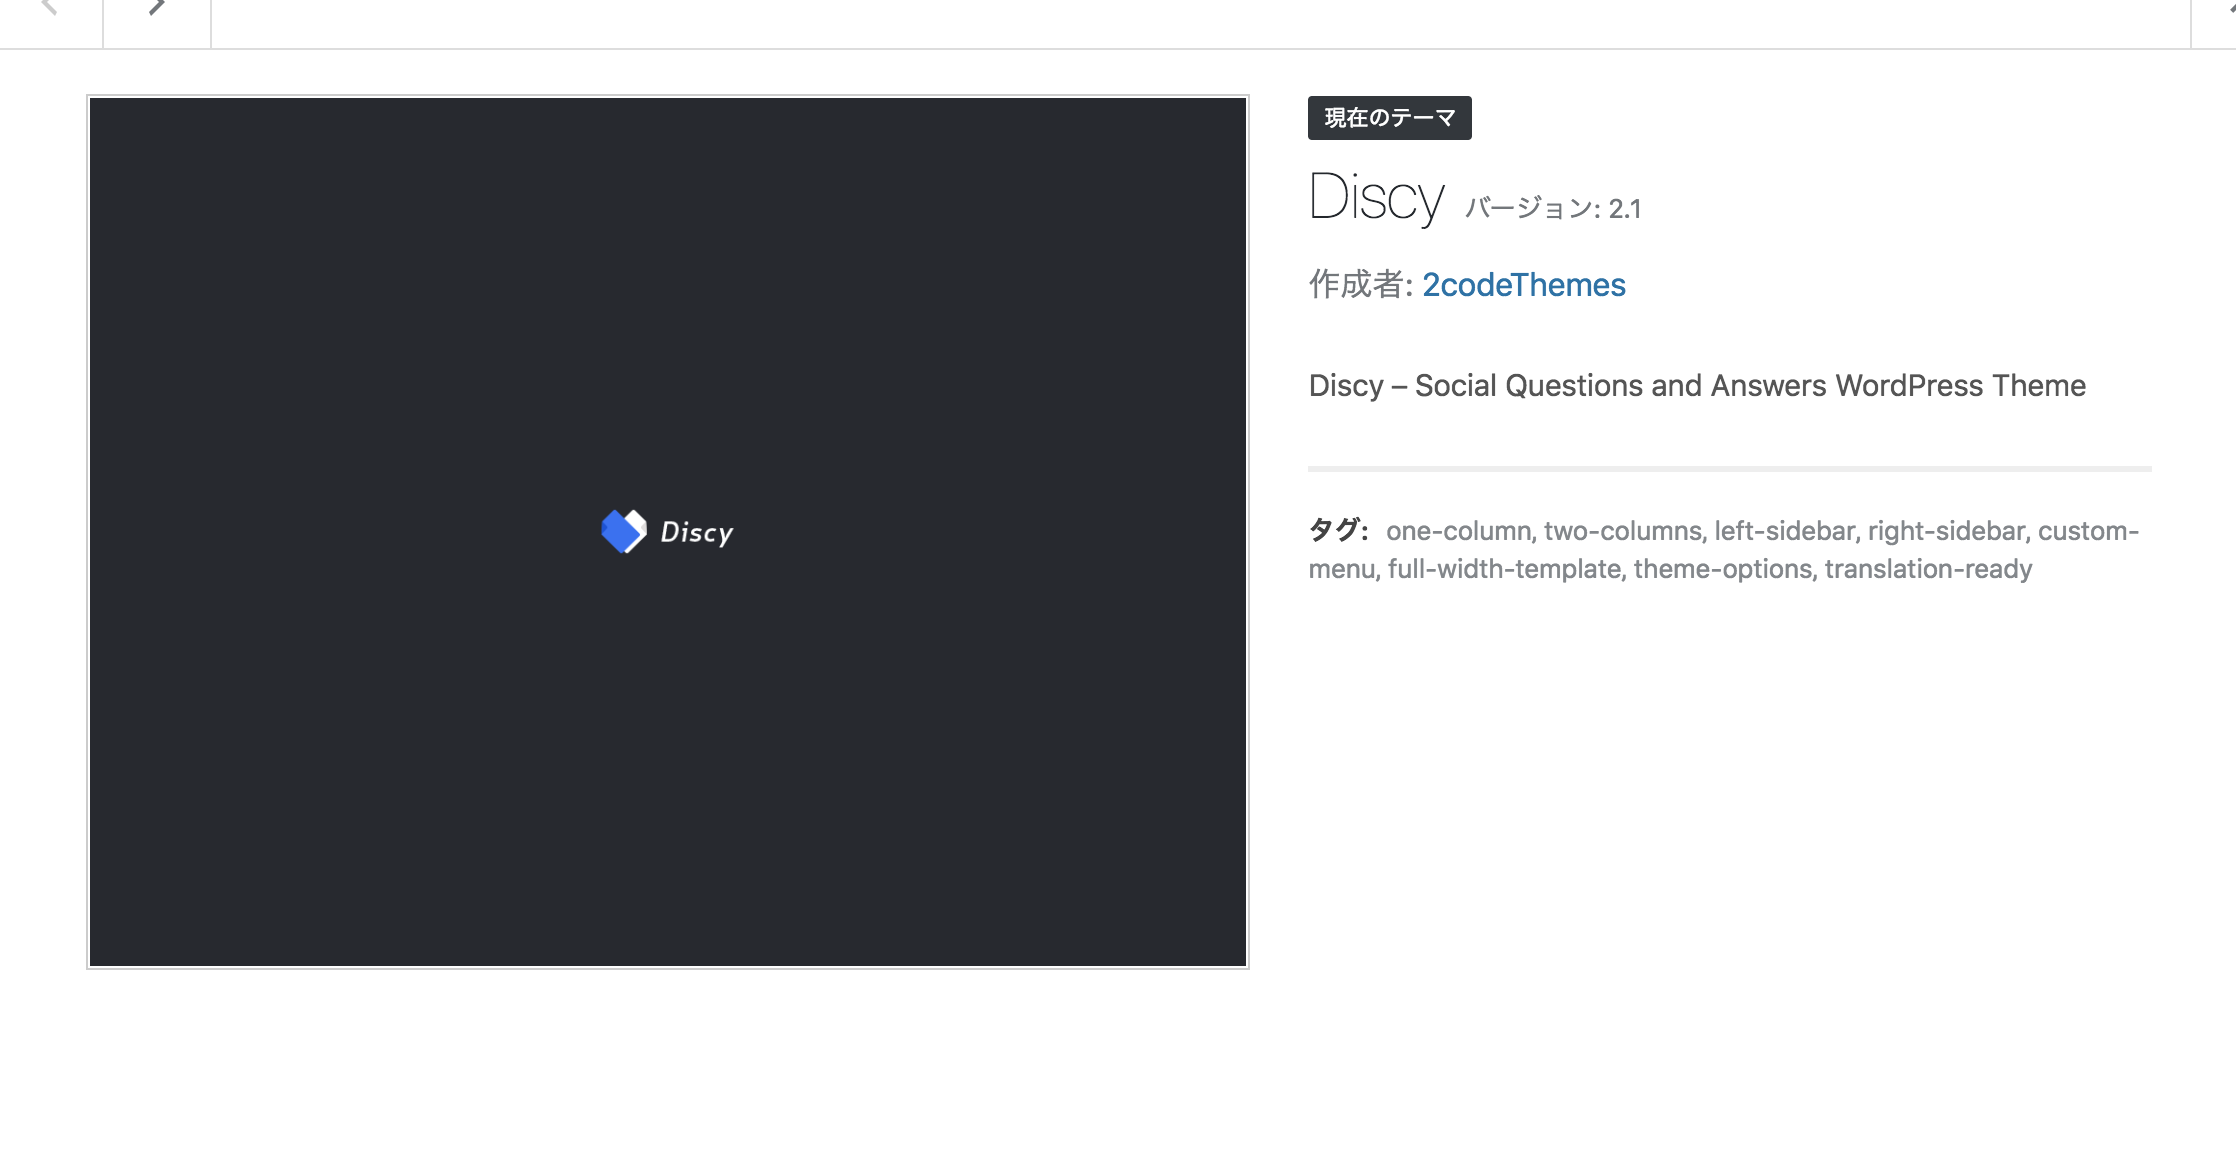This screenshot has width=2236, height=1172.
Task: Open the 2codeThemes author link
Action: pos(1523,285)
